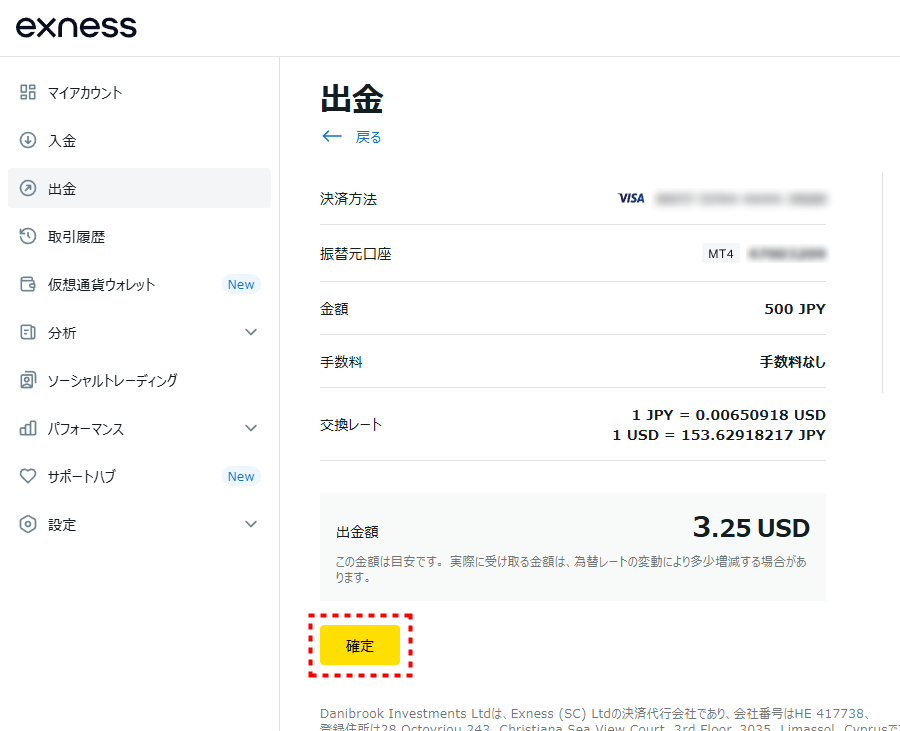
Task: Click the 振替元口座 label
Action: click(x=355, y=254)
